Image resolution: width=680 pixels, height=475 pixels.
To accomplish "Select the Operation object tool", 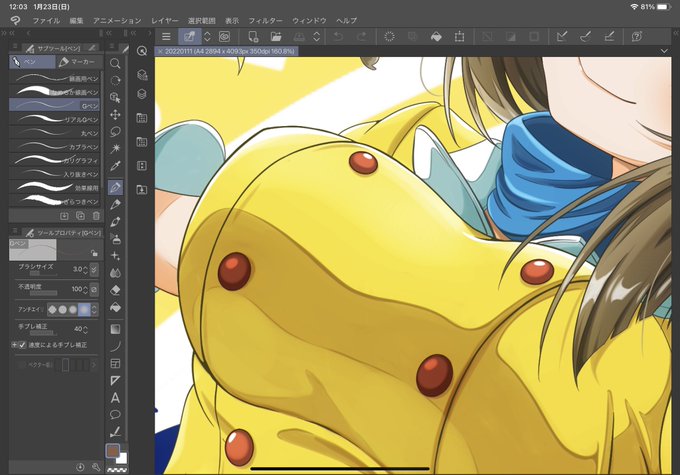I will 115,97.
